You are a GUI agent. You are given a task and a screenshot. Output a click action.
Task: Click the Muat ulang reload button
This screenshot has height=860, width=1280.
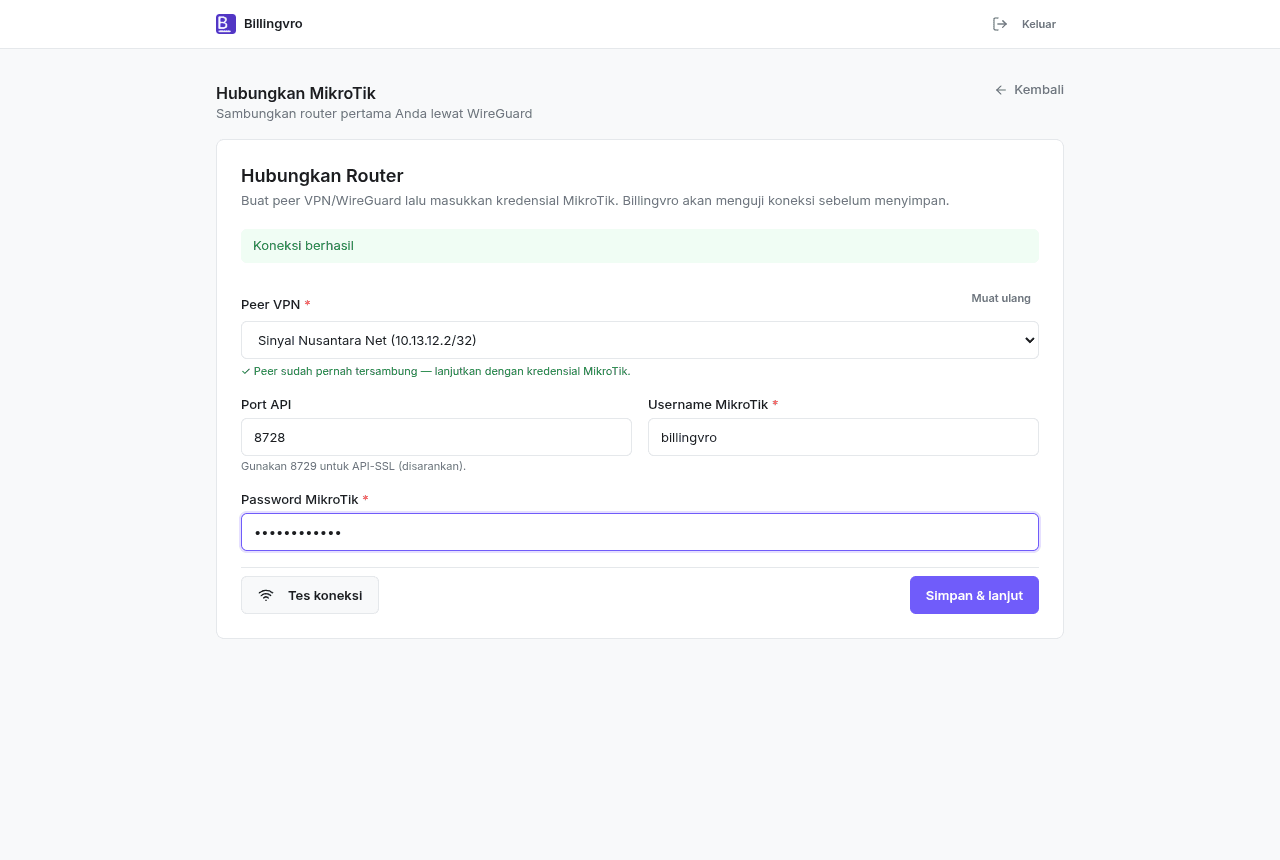[x=1001, y=298]
